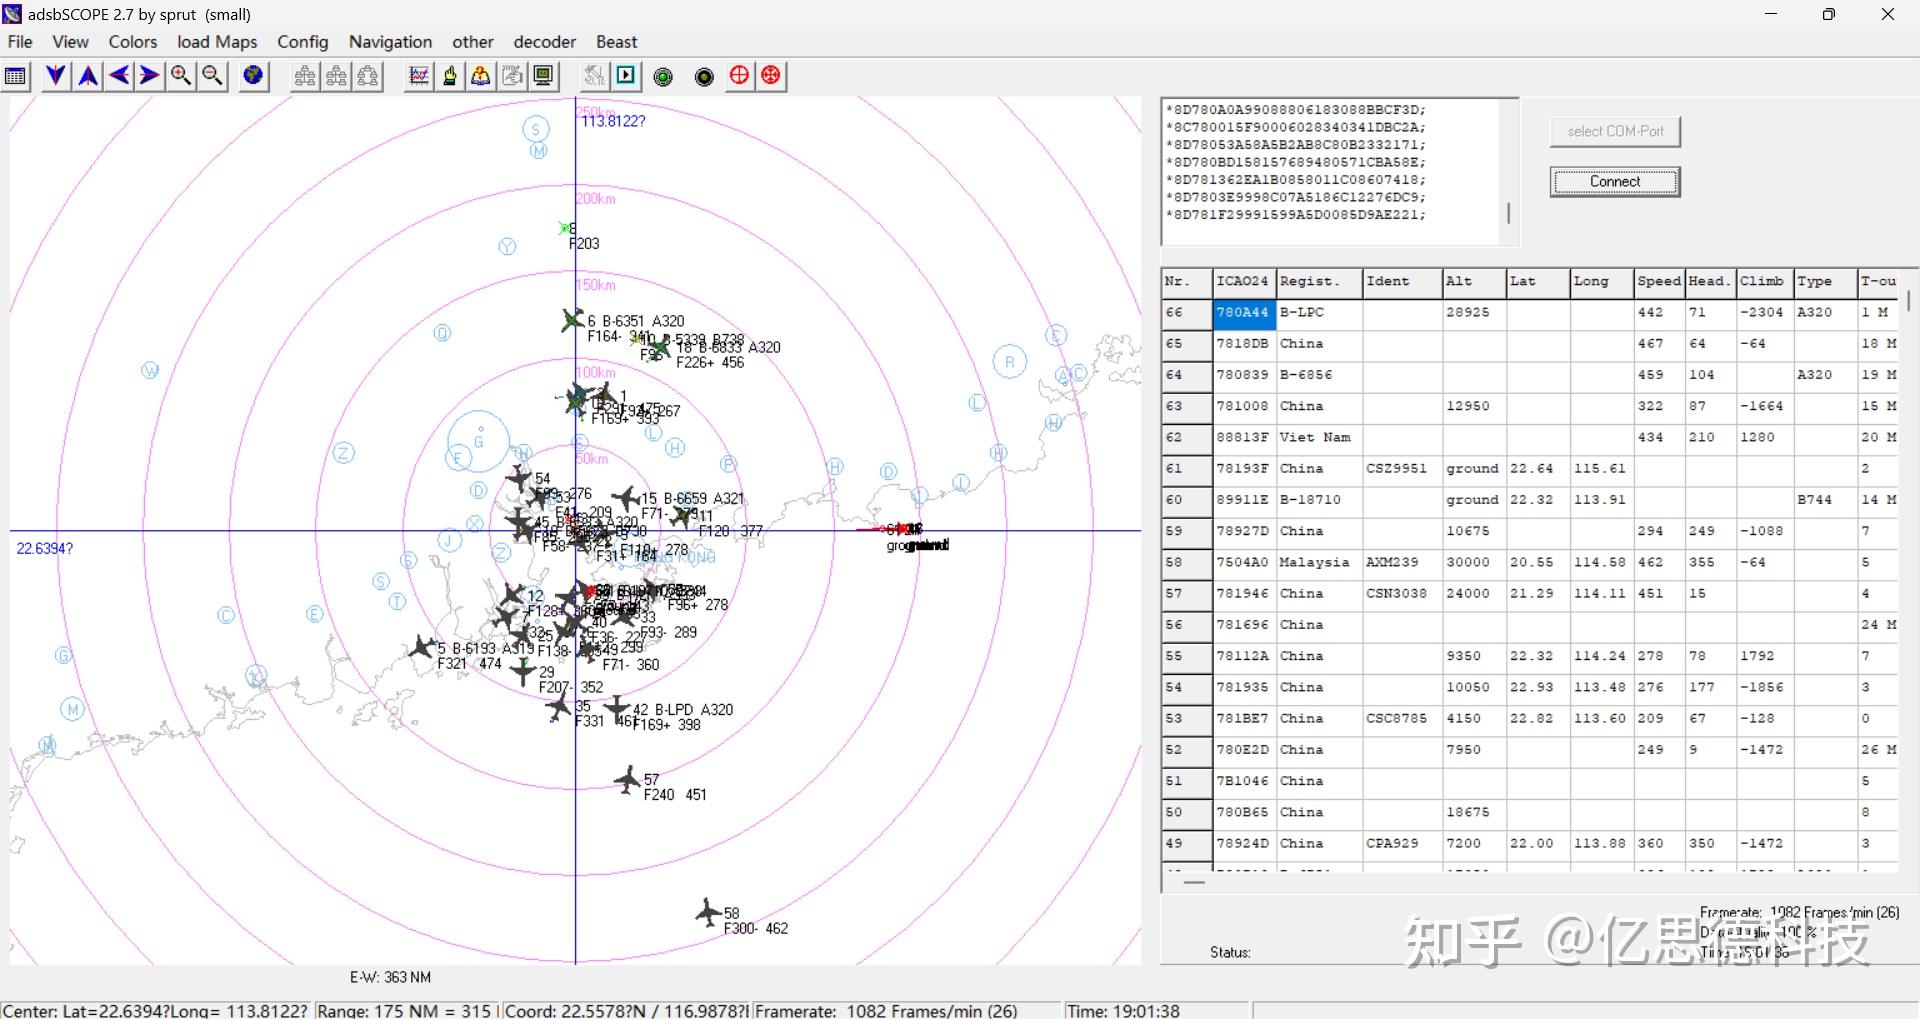Expand the decoder menu

click(544, 42)
